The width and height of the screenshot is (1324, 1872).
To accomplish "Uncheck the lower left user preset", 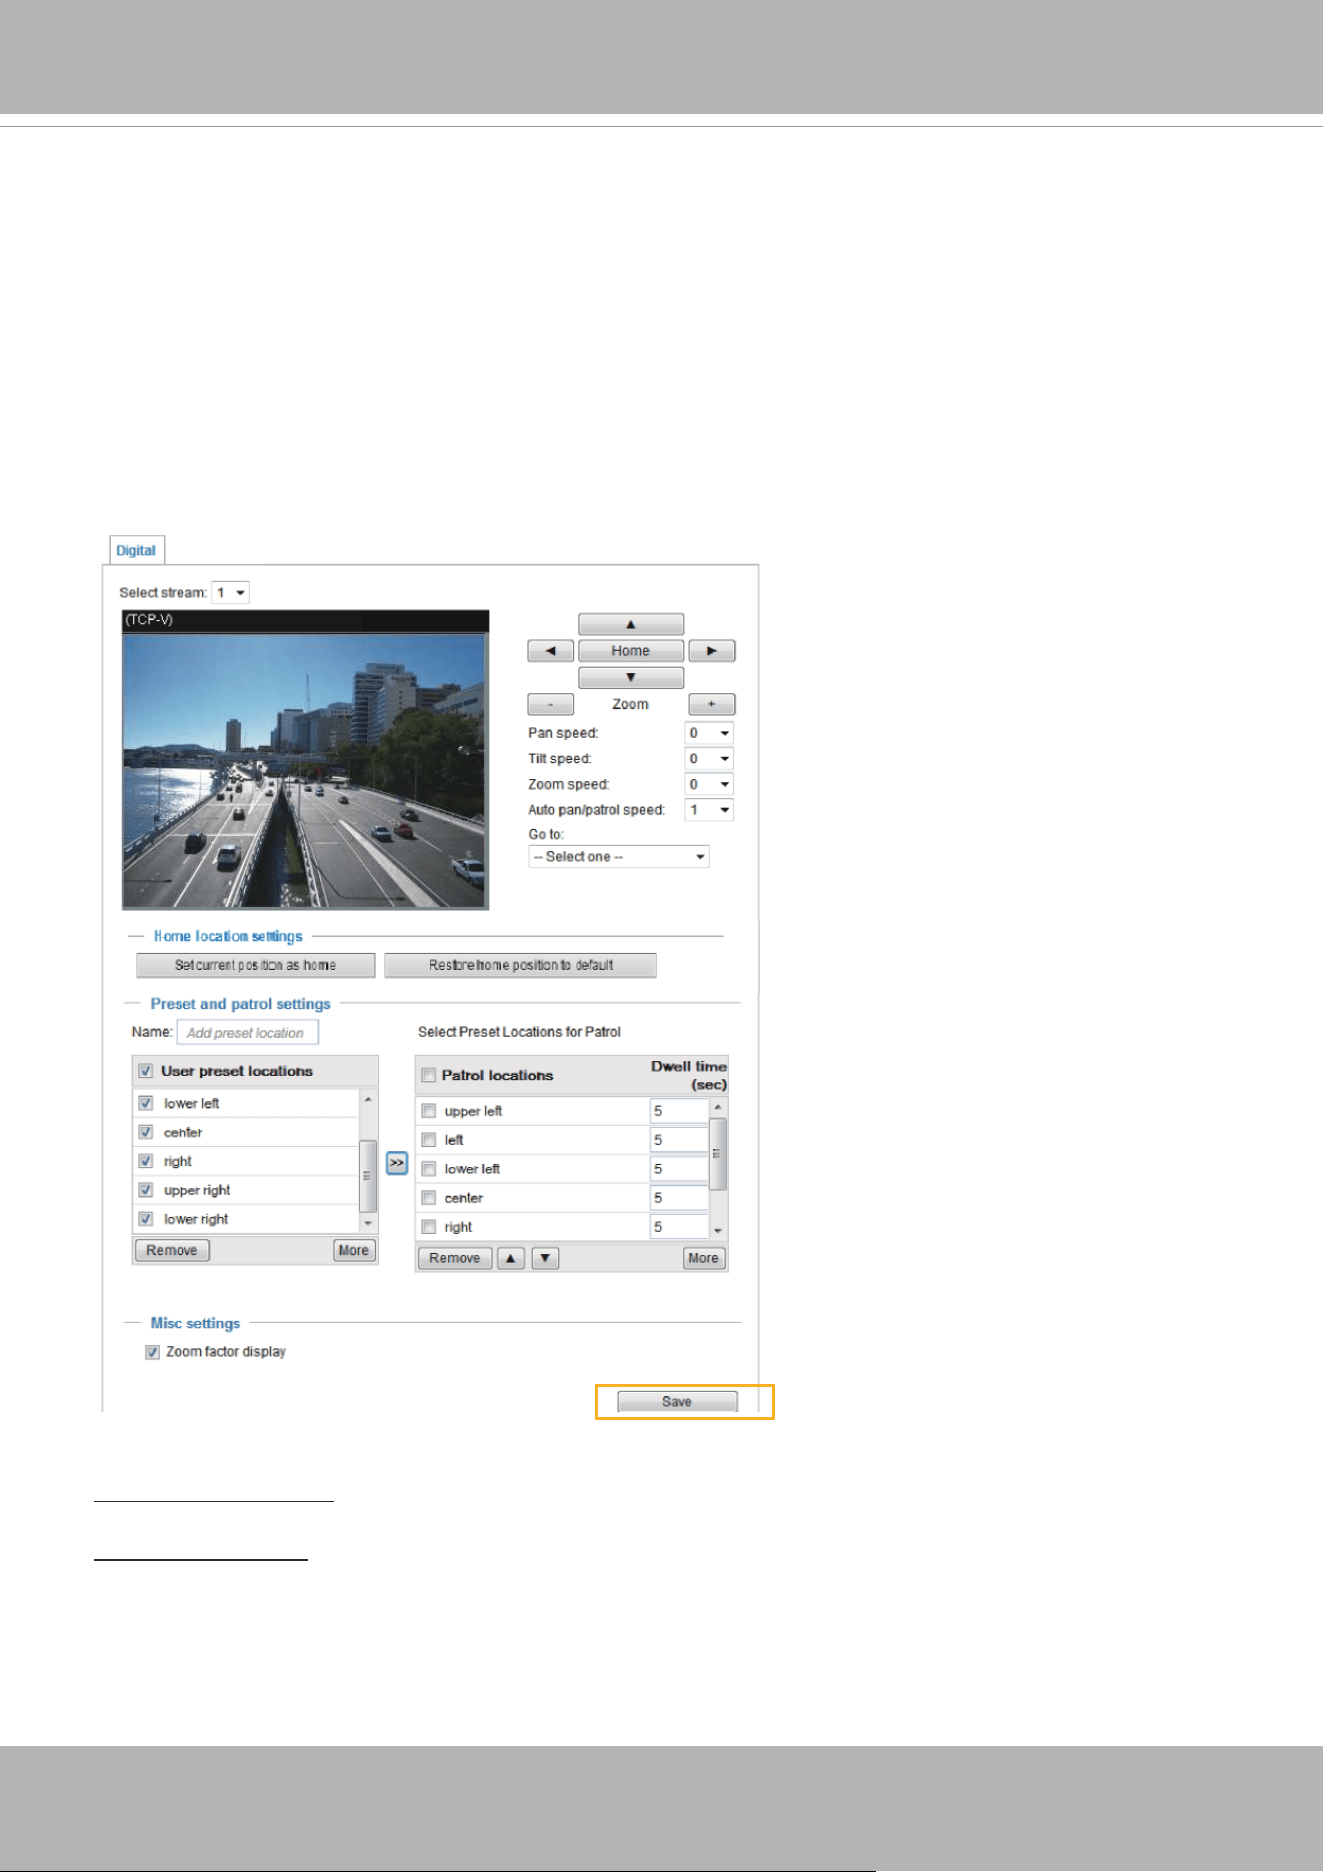I will 146,1104.
